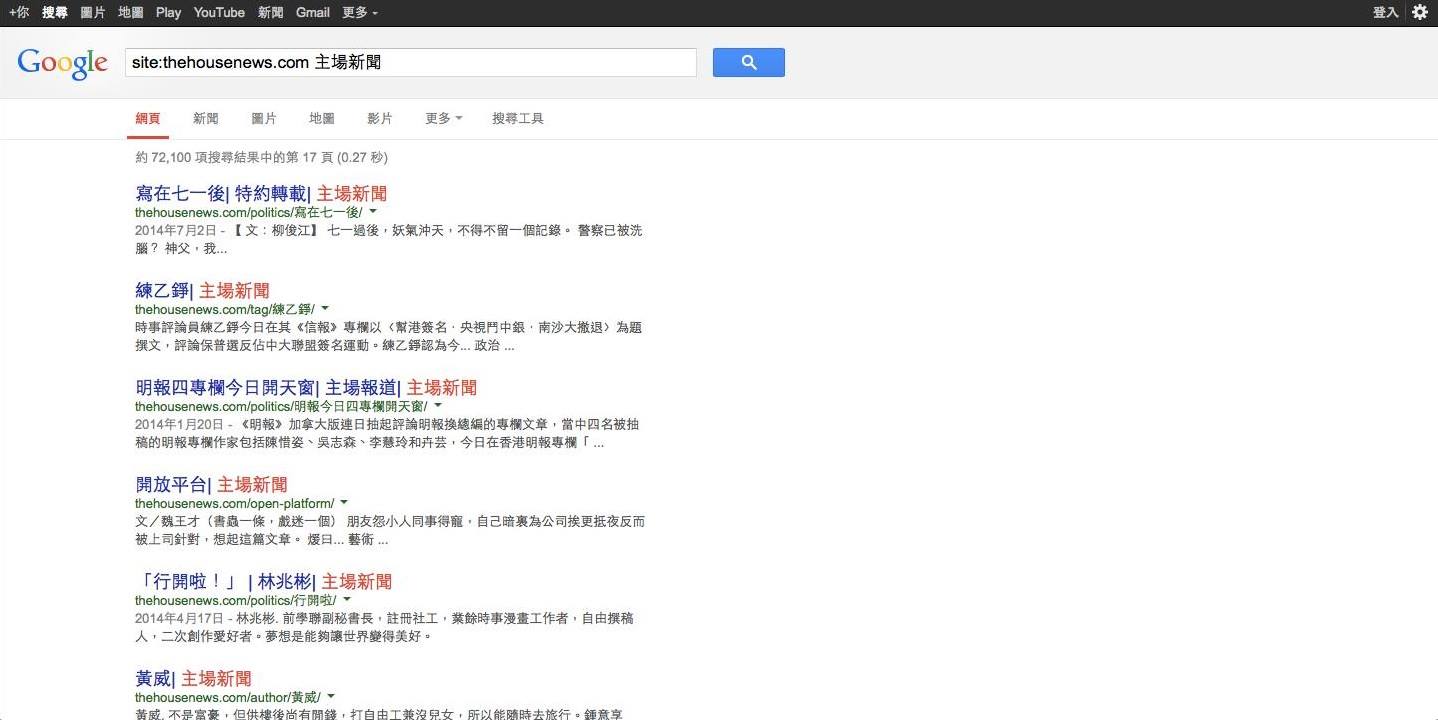Click snippet starting 文／魏王才
The width and height of the screenshot is (1438, 720).
point(390,530)
